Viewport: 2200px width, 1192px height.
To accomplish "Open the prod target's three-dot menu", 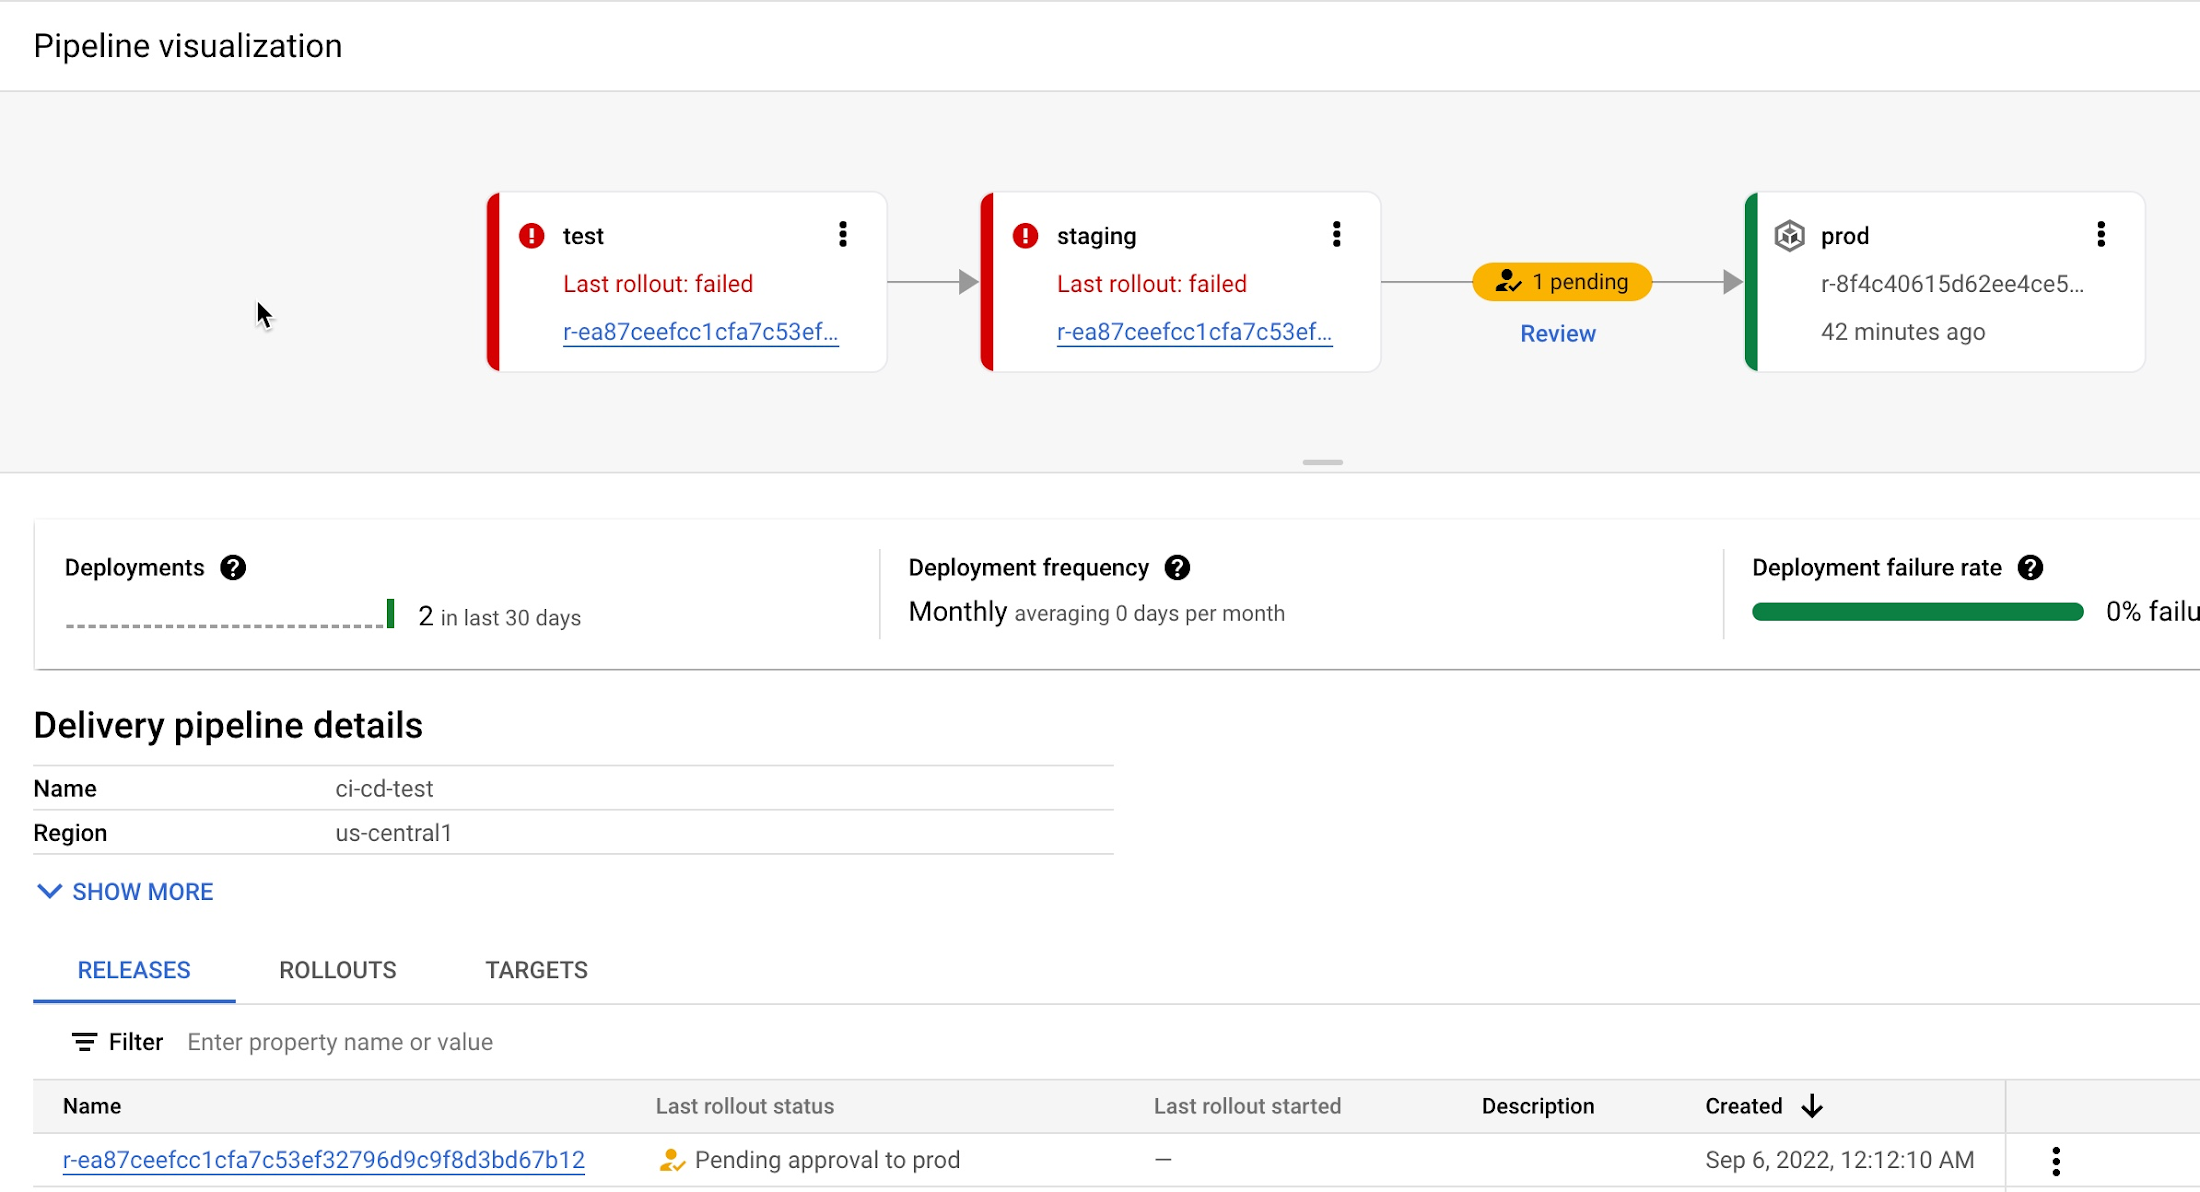I will tap(2101, 234).
